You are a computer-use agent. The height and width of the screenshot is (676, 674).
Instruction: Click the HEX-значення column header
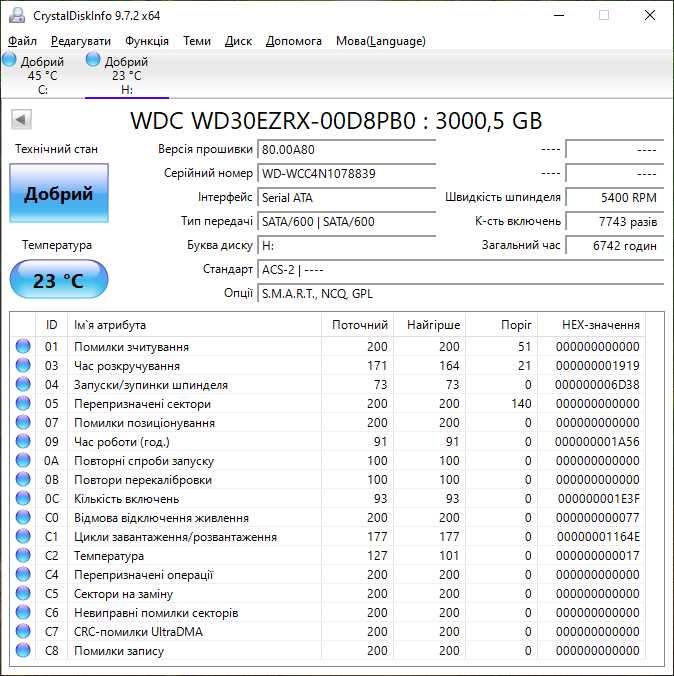pos(592,325)
